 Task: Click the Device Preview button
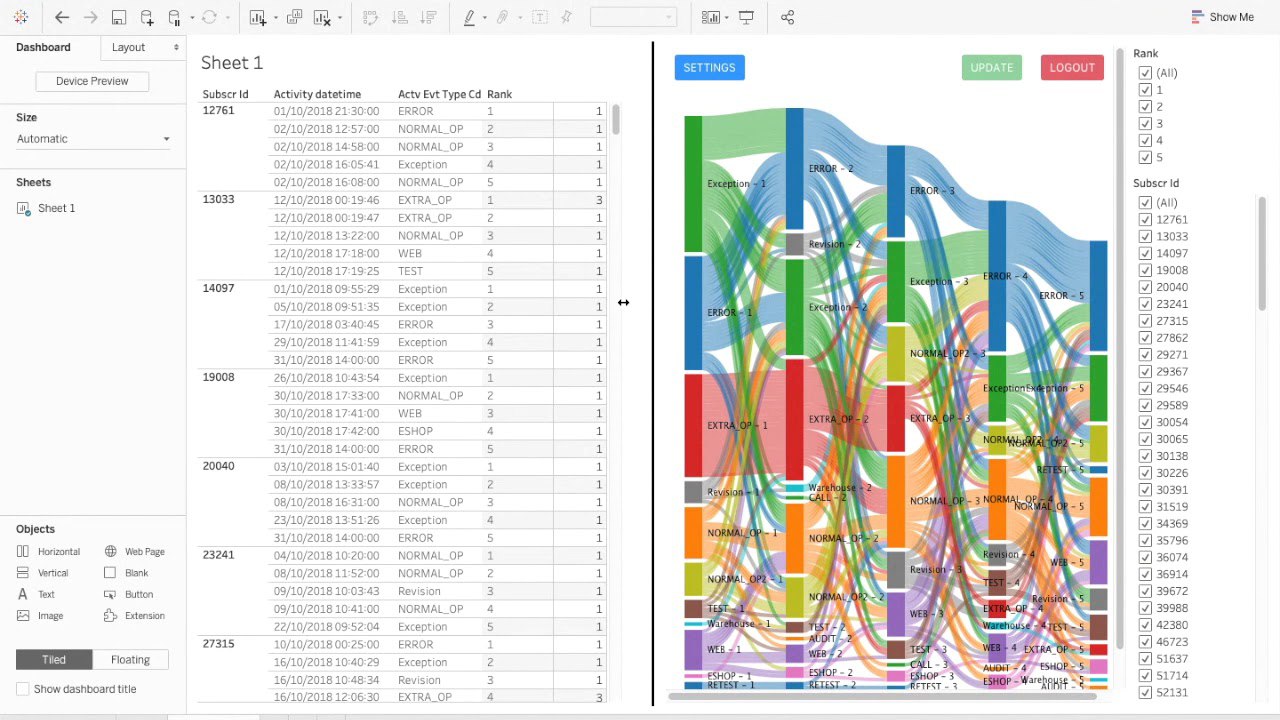(92, 81)
